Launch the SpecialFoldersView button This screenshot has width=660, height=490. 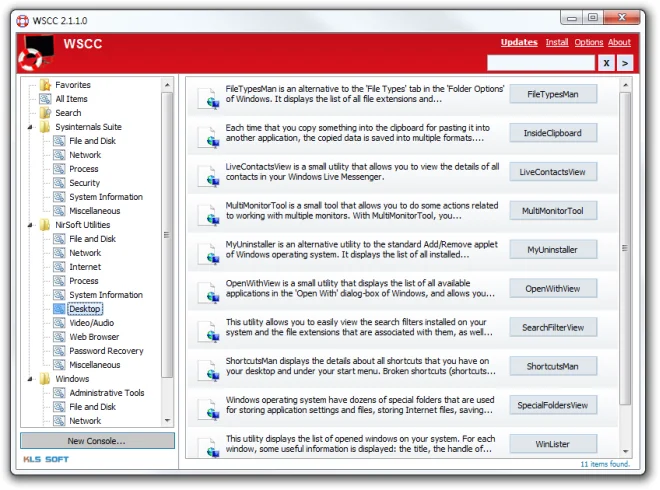[x=553, y=405]
